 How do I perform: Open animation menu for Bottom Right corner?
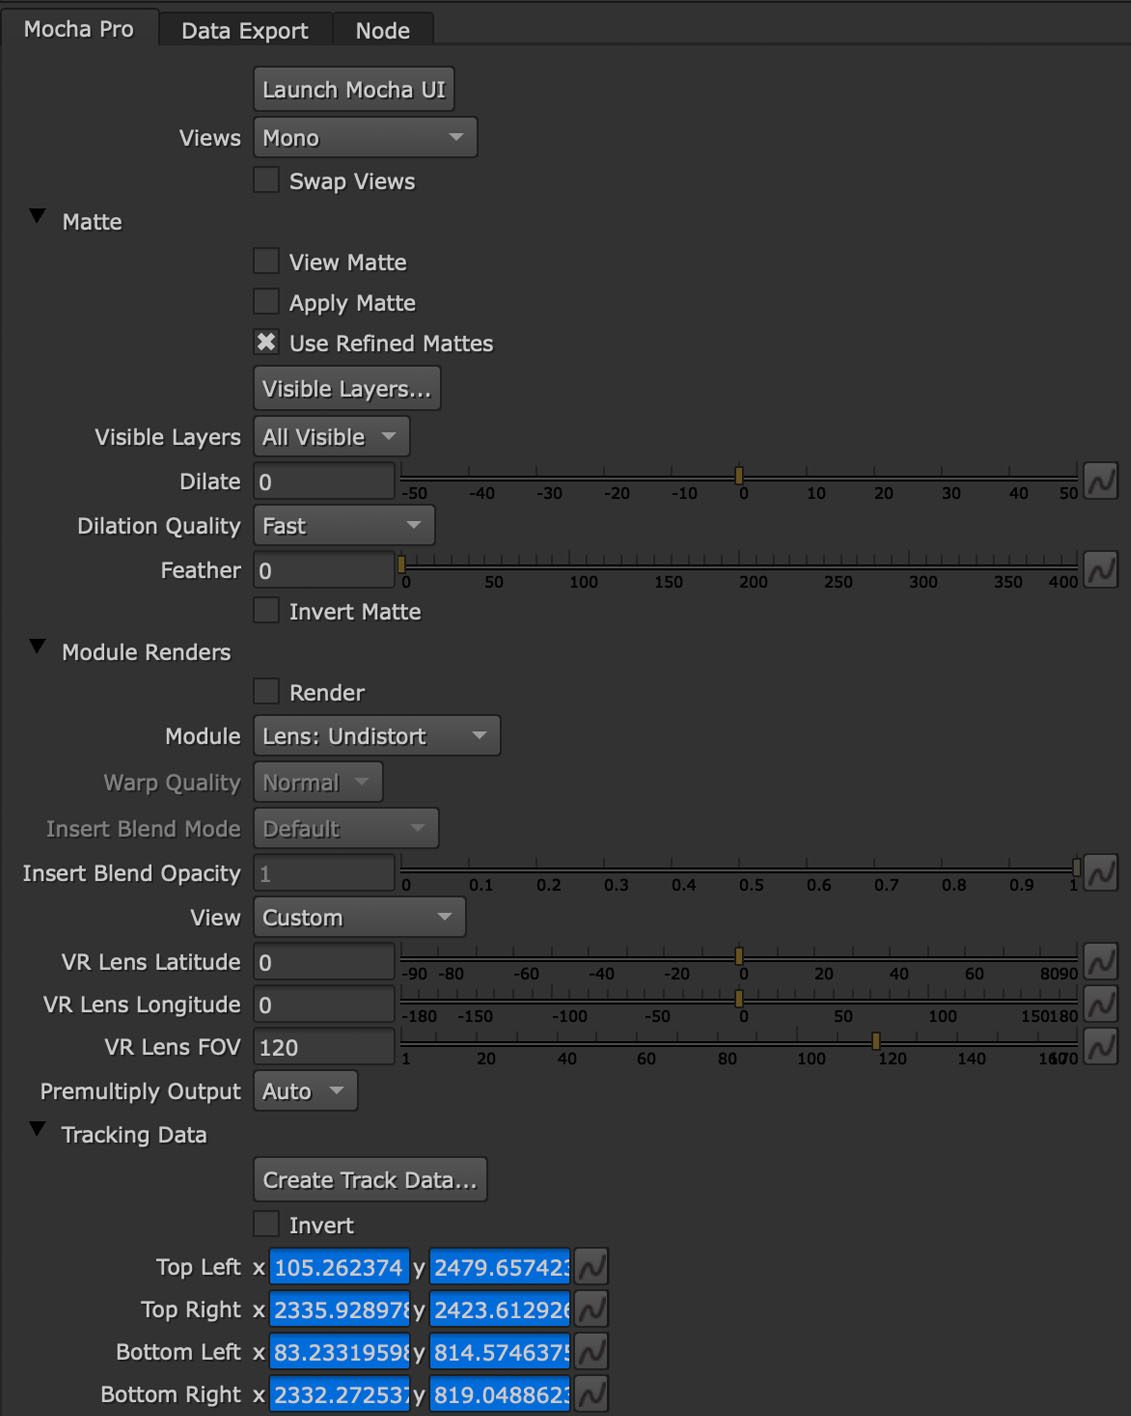click(x=591, y=1394)
